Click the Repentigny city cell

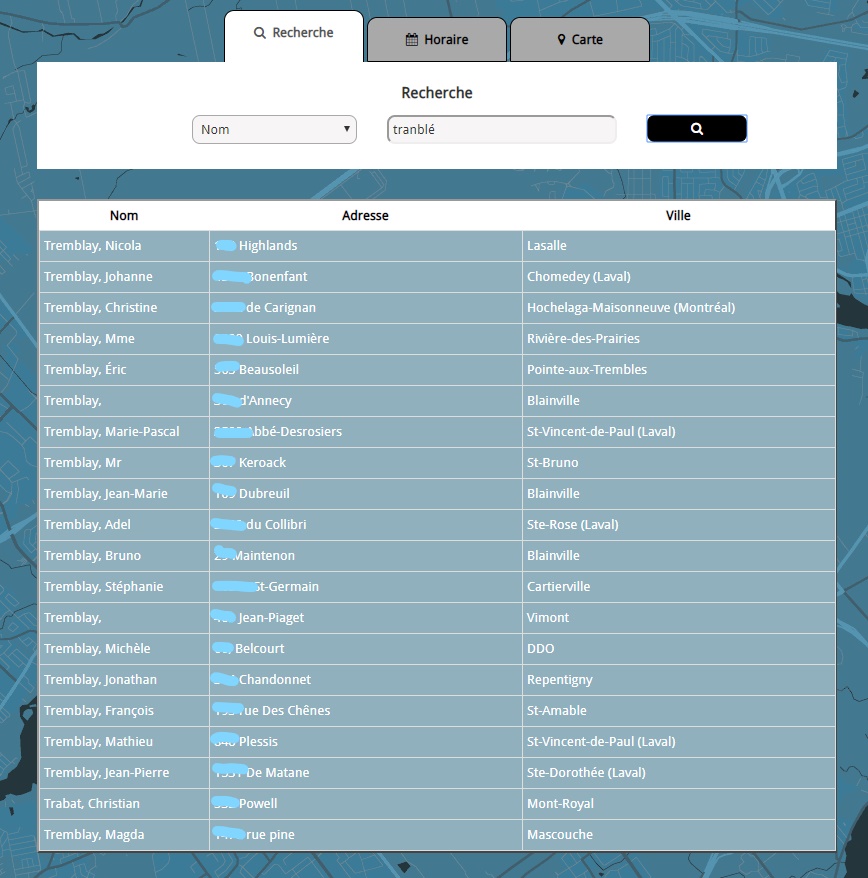(x=560, y=680)
